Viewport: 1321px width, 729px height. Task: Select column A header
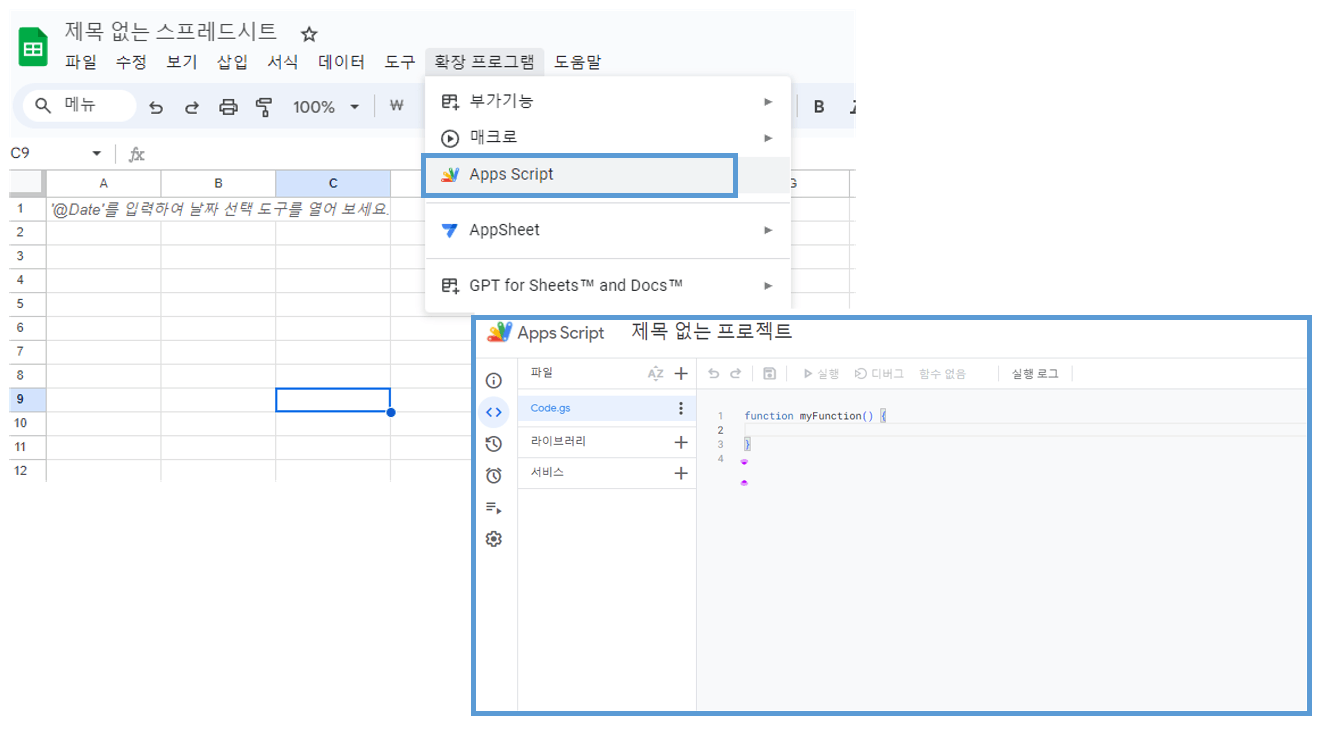click(103, 183)
